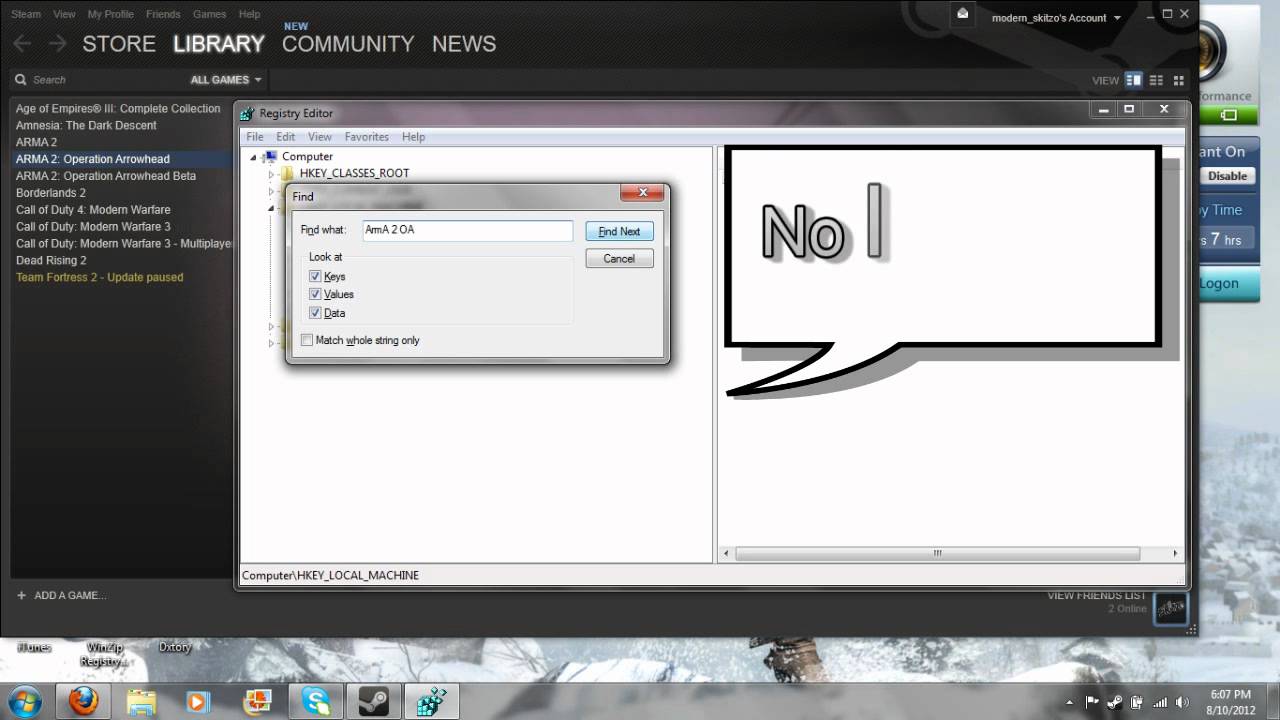
Task: Open the Steam inbox envelope icon
Action: coord(962,14)
